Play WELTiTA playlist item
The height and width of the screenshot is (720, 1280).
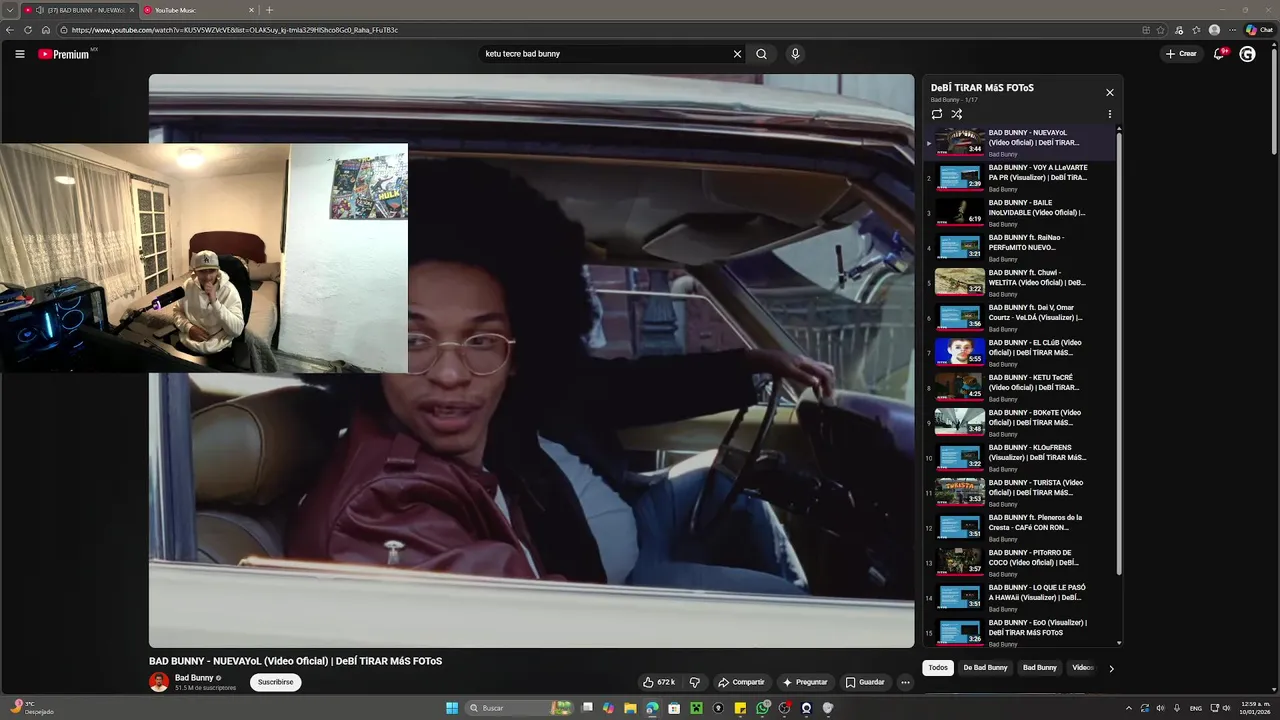[x=1019, y=283]
